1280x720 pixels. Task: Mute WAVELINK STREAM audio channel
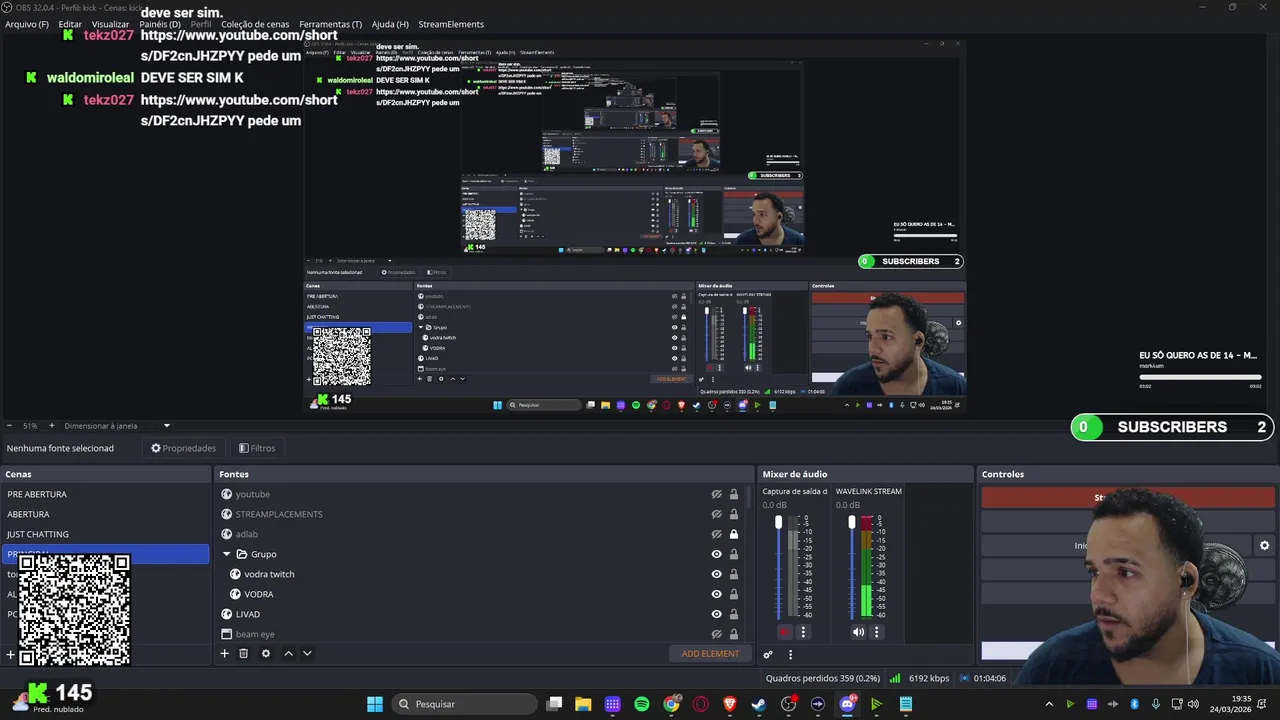click(858, 632)
